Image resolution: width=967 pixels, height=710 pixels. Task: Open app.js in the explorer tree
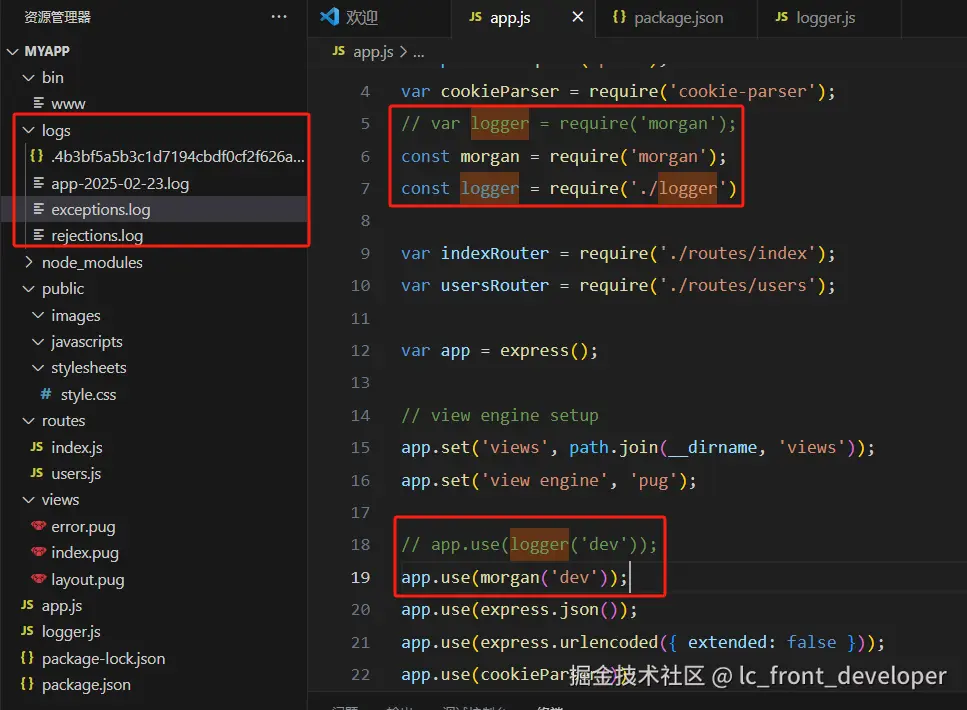click(x=62, y=606)
